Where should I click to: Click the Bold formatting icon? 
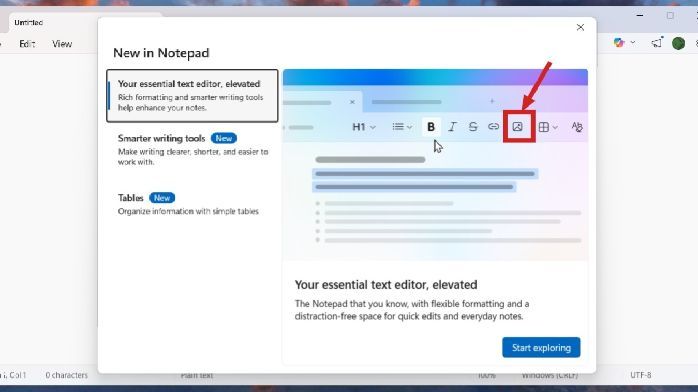tap(430, 127)
